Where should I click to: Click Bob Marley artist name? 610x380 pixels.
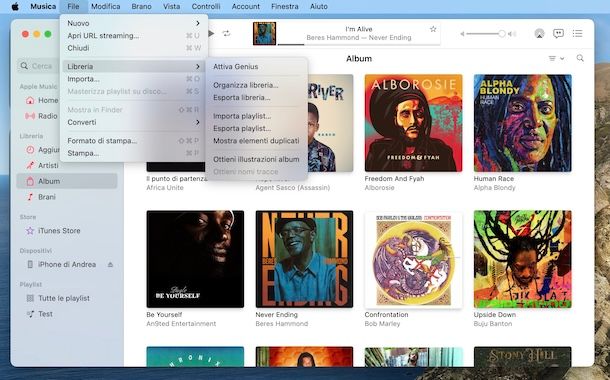(x=382, y=324)
